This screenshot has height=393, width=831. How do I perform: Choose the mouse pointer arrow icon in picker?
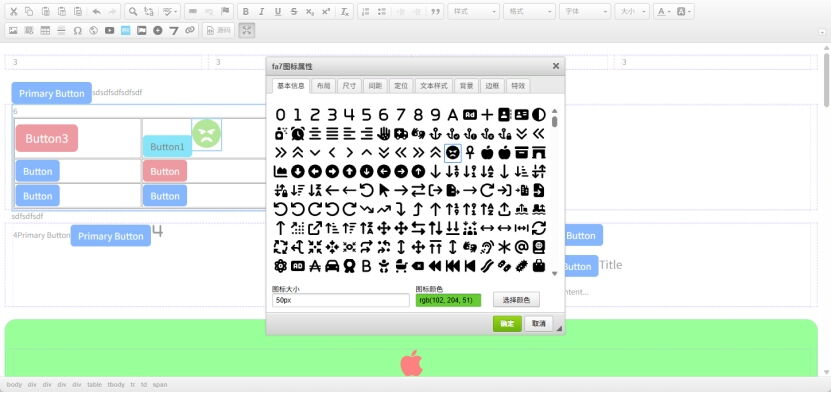pyautogui.click(x=384, y=190)
